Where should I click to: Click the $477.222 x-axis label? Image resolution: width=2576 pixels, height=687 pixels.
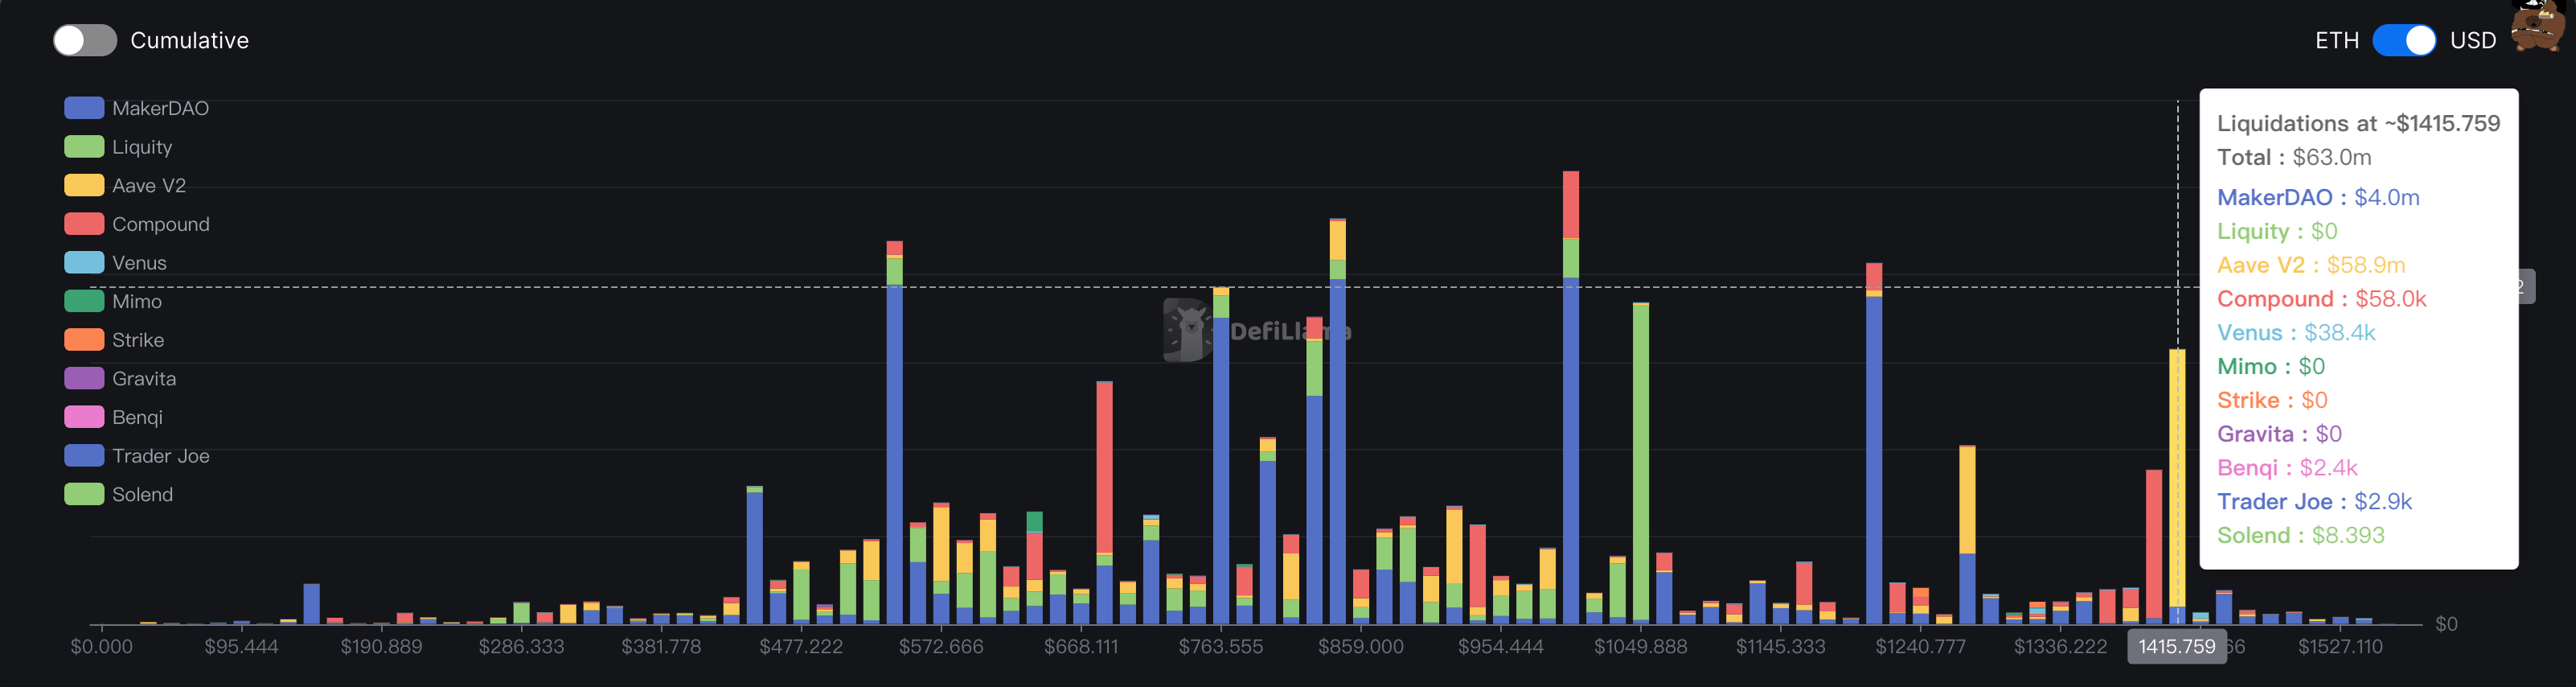click(801, 647)
